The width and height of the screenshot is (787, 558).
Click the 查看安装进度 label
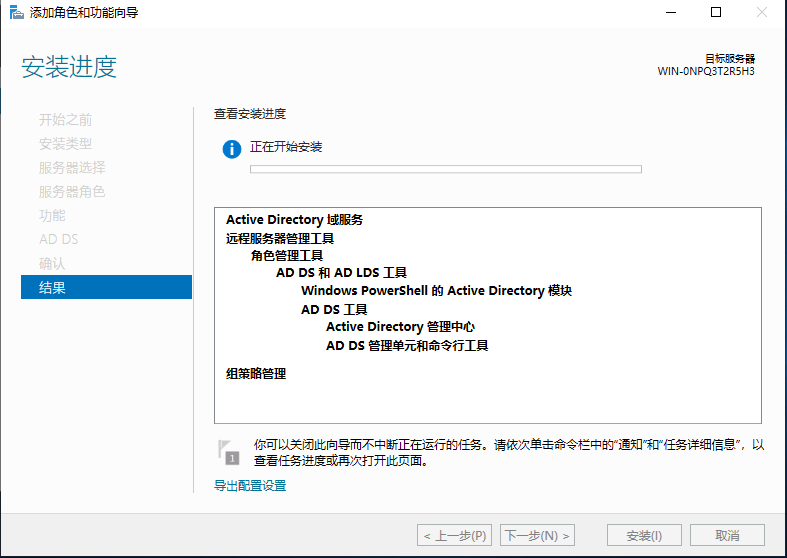pyautogui.click(x=250, y=114)
